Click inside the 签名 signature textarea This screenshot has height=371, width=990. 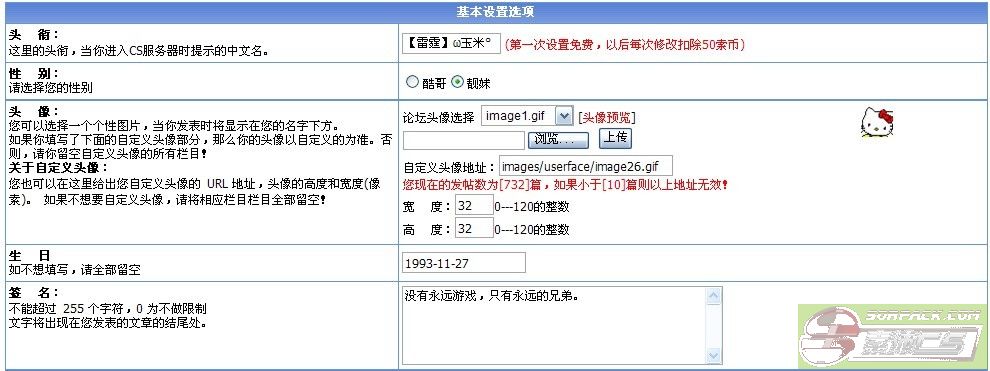[x=555, y=326]
